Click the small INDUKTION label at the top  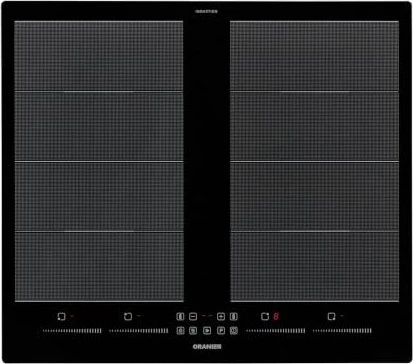(206, 11)
